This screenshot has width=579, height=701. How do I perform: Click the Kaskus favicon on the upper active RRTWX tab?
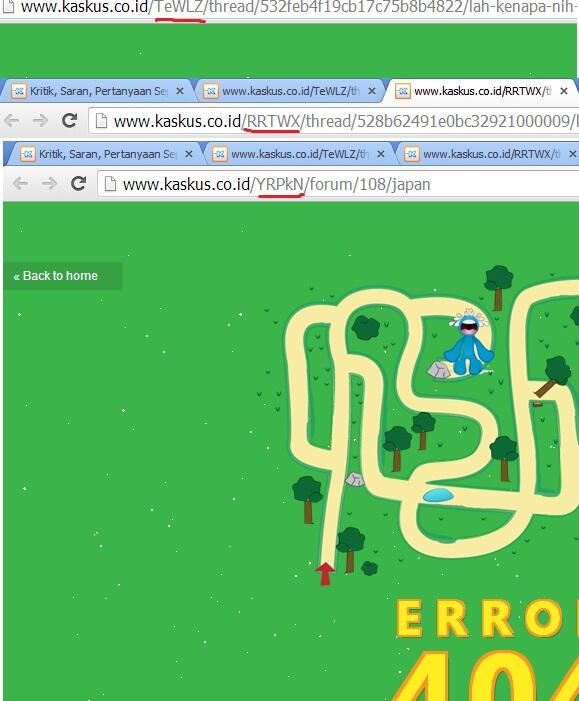(x=402, y=91)
